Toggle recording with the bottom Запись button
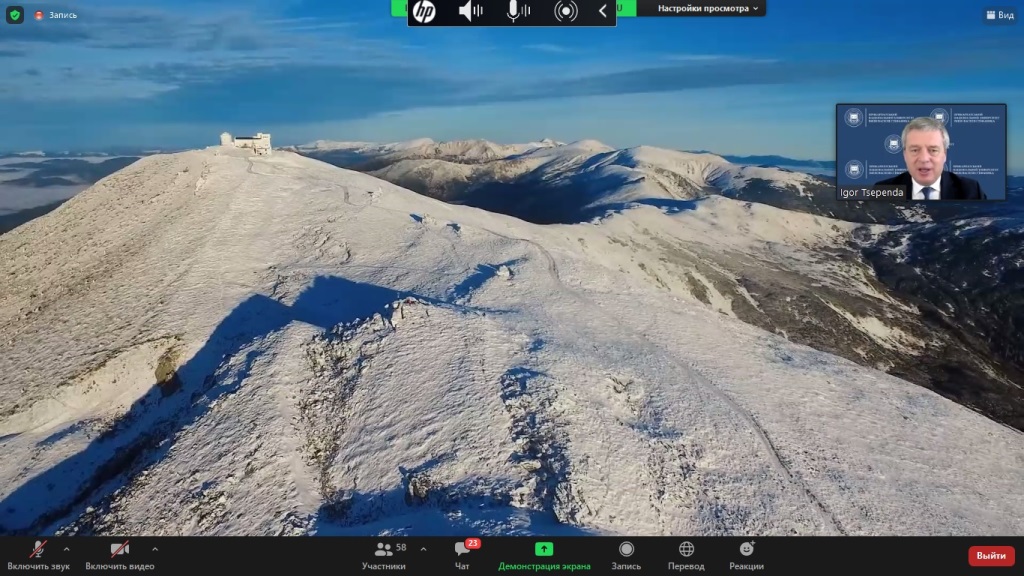This screenshot has height=576, width=1024. point(626,555)
